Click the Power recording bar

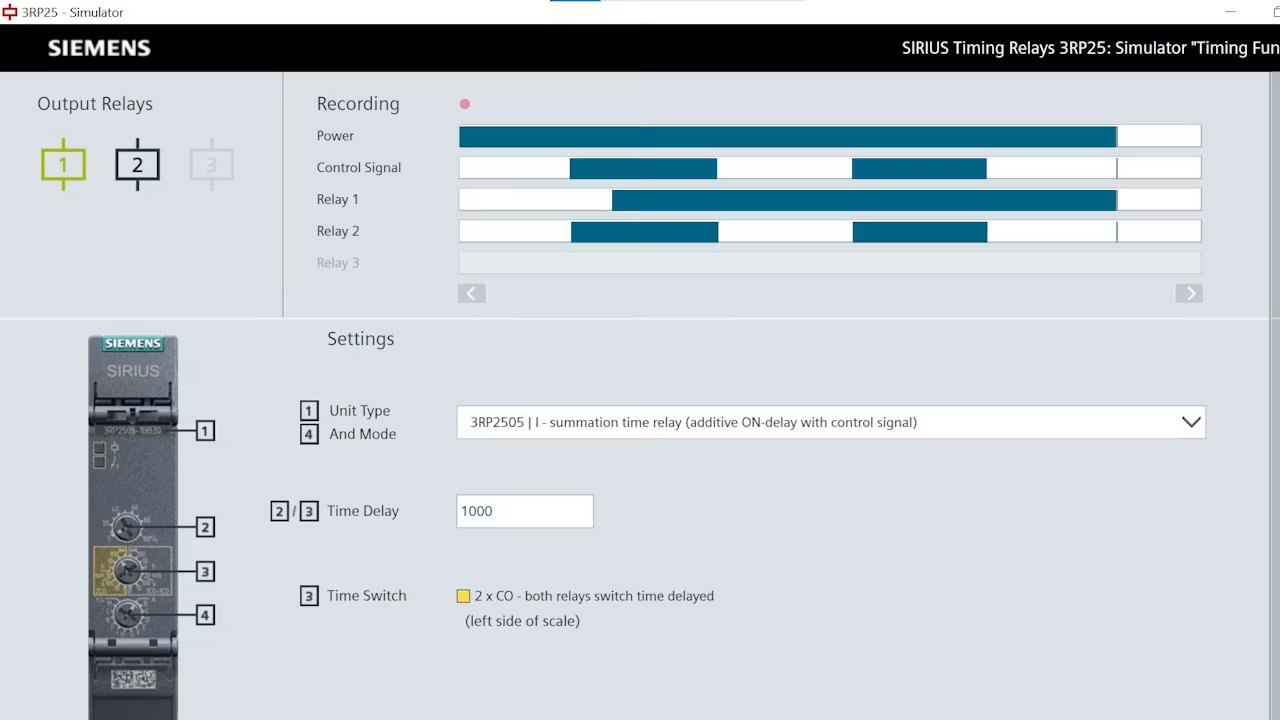tap(788, 136)
